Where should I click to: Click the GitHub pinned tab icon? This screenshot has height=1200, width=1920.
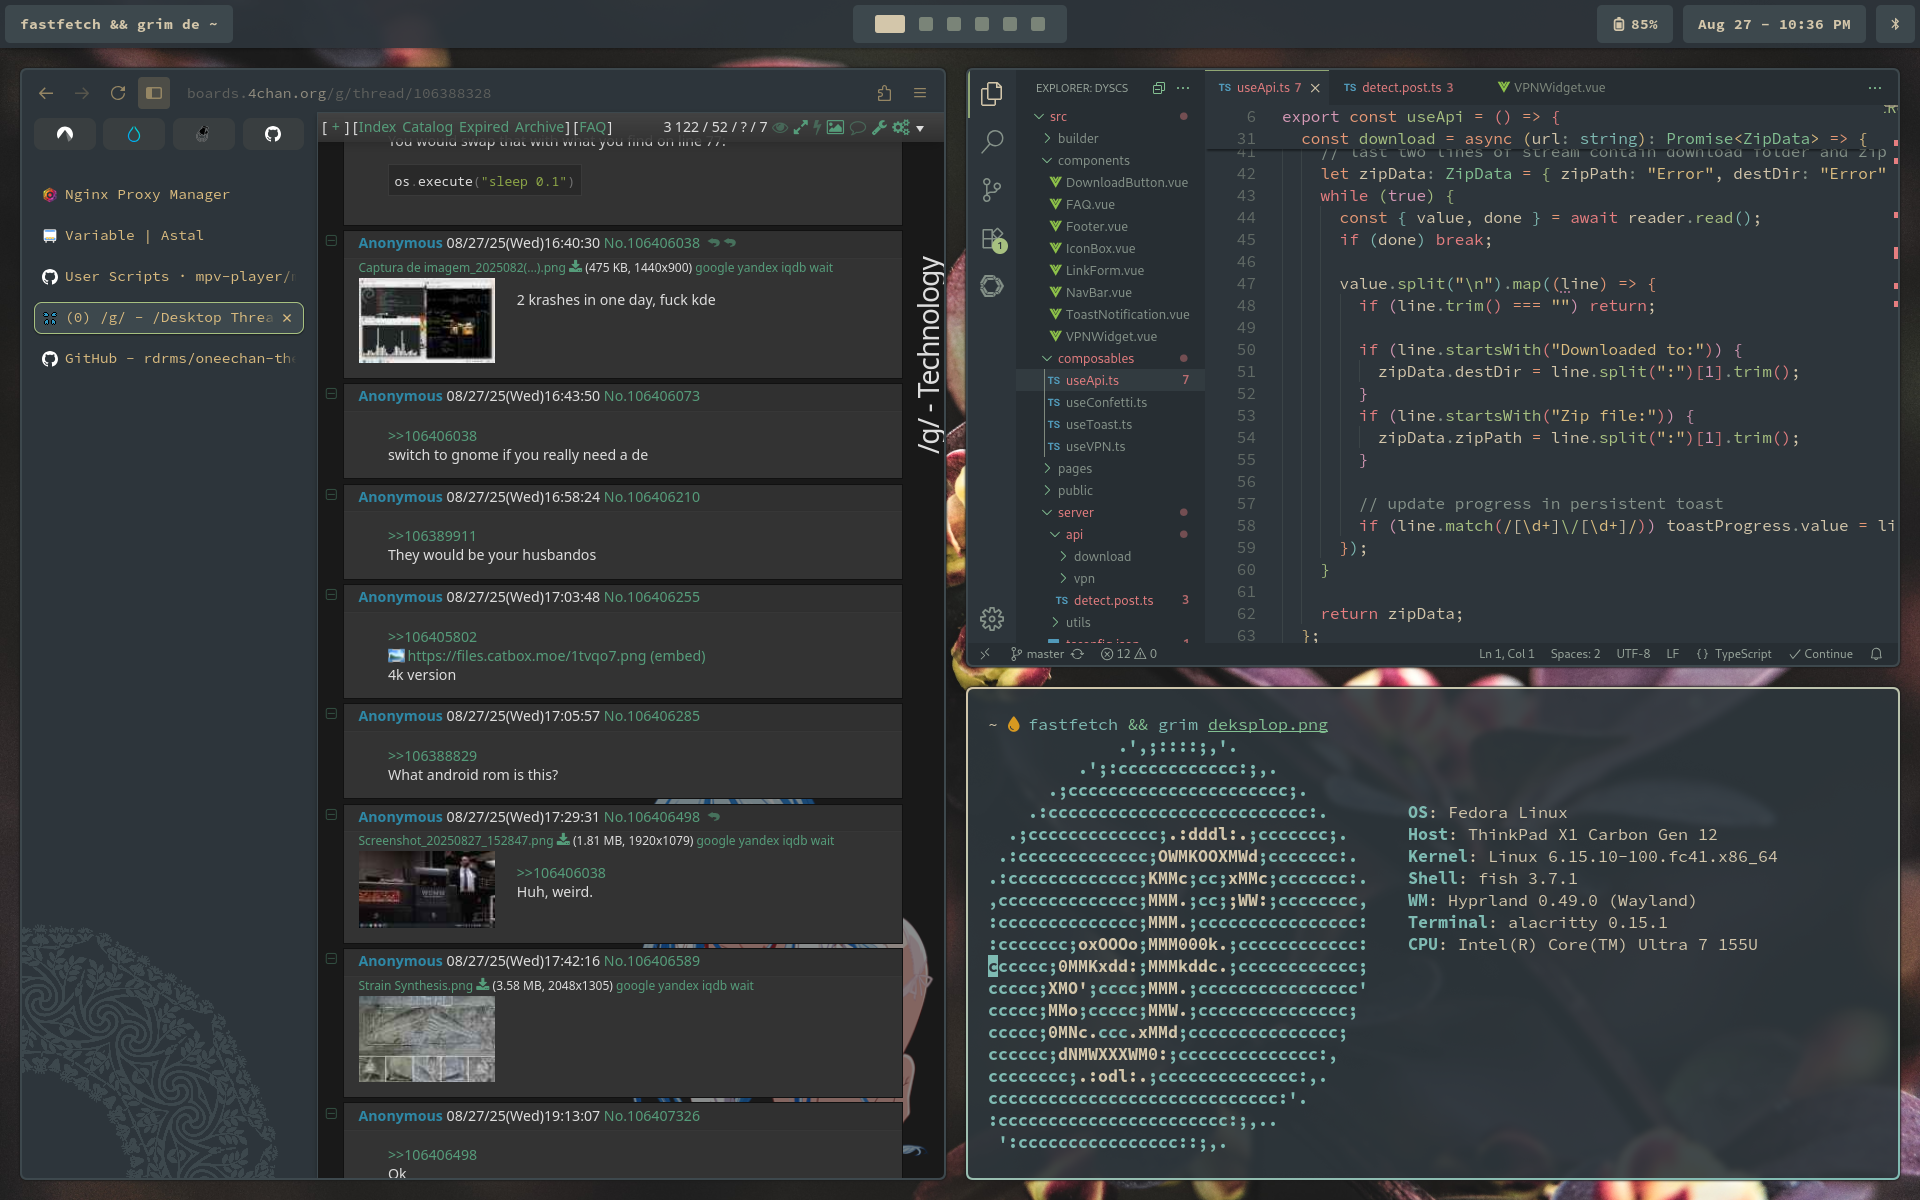pyautogui.click(x=272, y=134)
